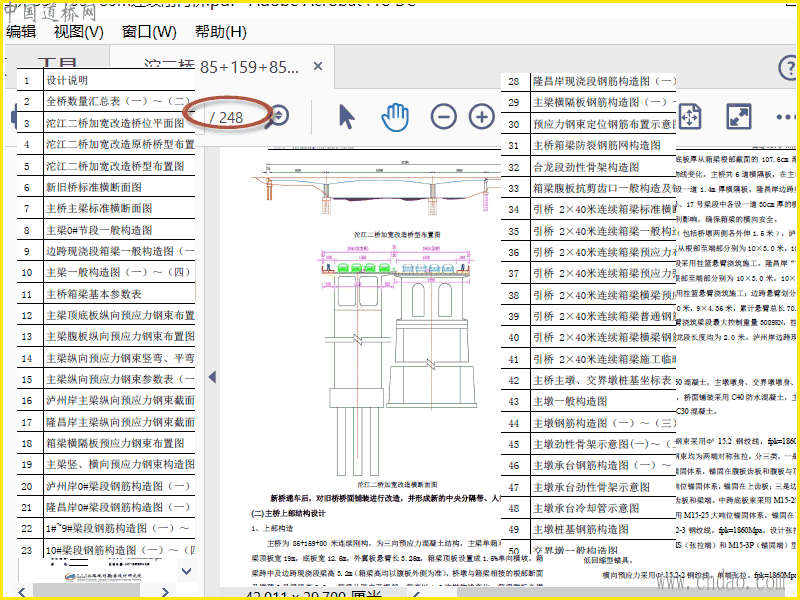The height and width of the screenshot is (600, 800).
Task: Click thumbnail panel right scroll arrow
Action: point(164,592)
